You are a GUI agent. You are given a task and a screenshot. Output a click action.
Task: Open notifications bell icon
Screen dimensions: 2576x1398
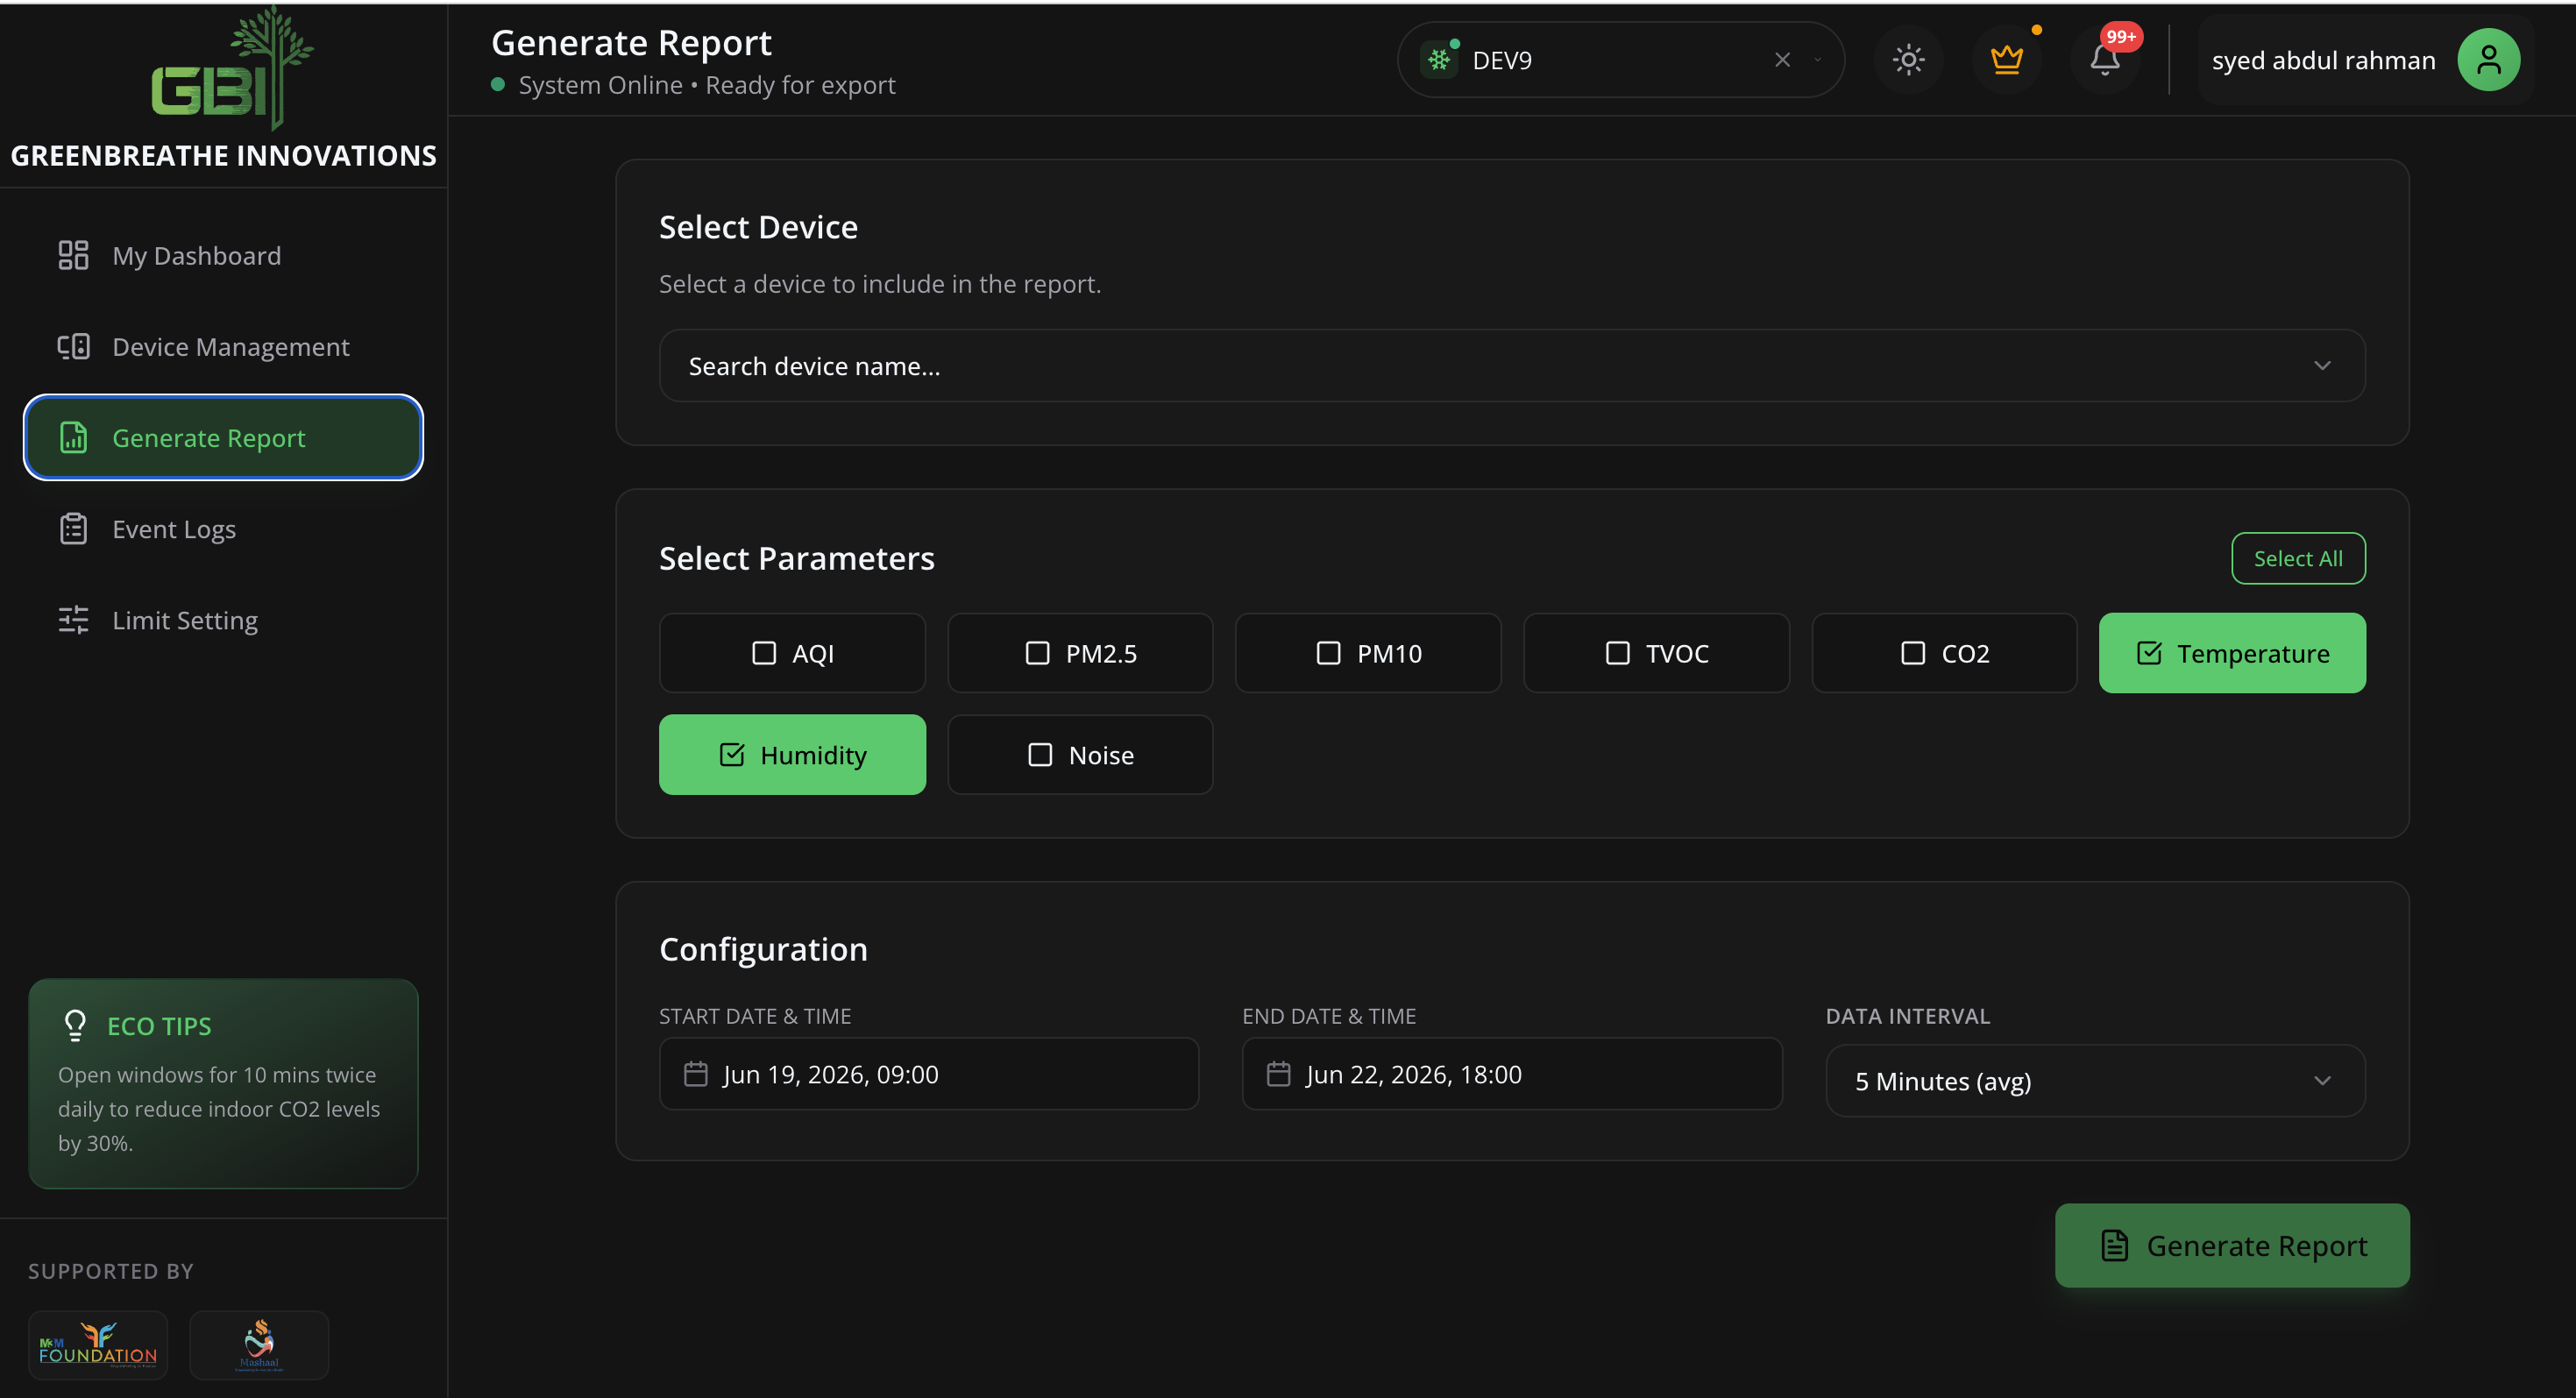pyautogui.click(x=2104, y=60)
